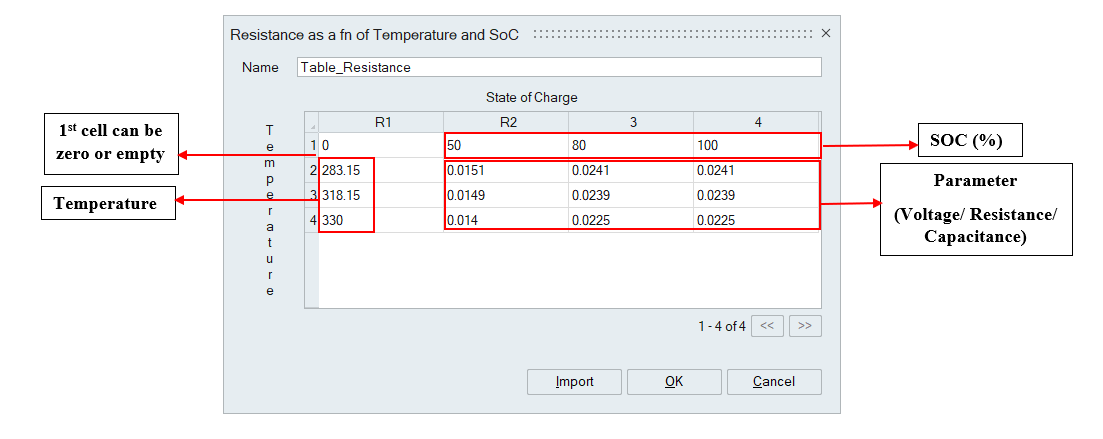Click the cell with value 330
This screenshot has width=1103, height=439.
coord(346,220)
